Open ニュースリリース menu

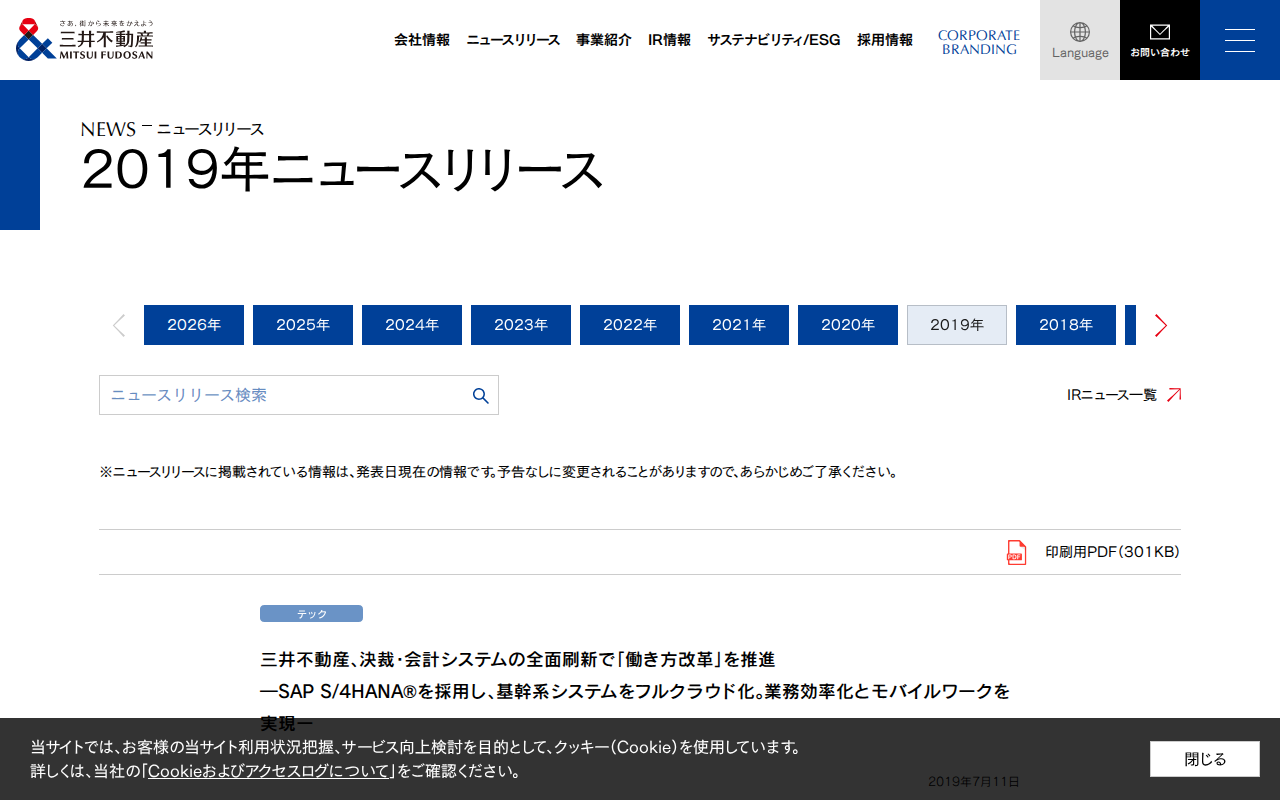[513, 40]
